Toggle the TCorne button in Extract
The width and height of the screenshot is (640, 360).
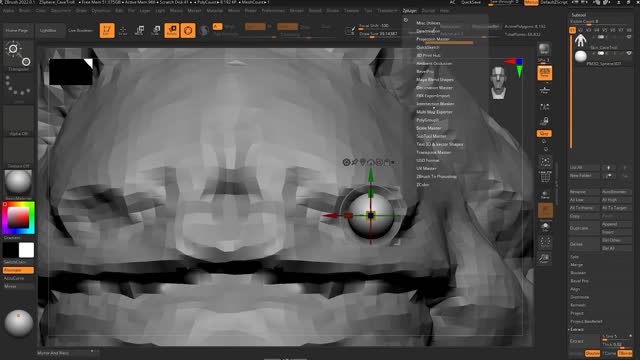609,353
